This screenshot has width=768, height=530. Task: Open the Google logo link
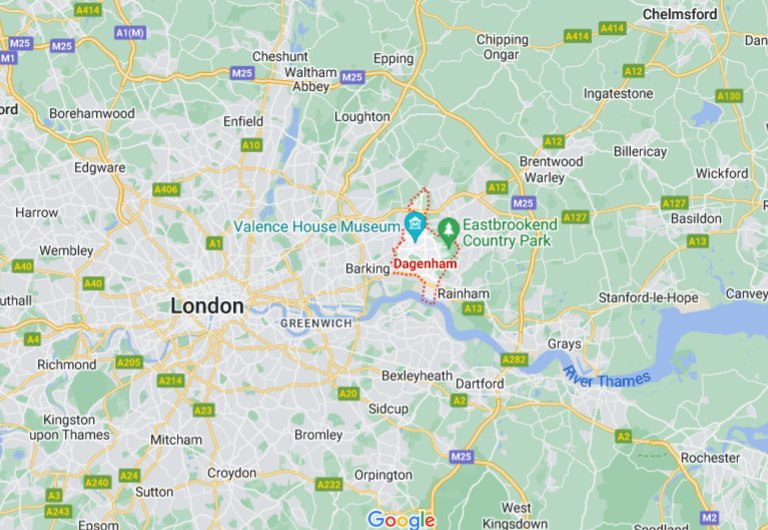[x=401, y=520]
